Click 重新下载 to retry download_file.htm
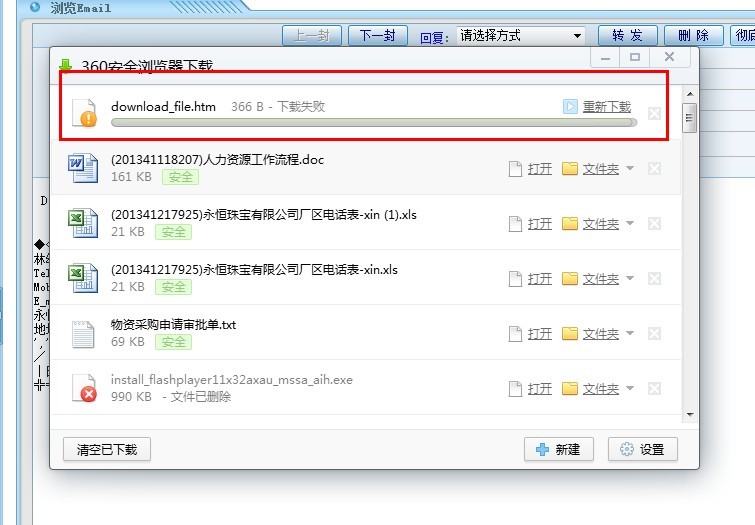Screen dimensions: 755x525 pos(606,106)
